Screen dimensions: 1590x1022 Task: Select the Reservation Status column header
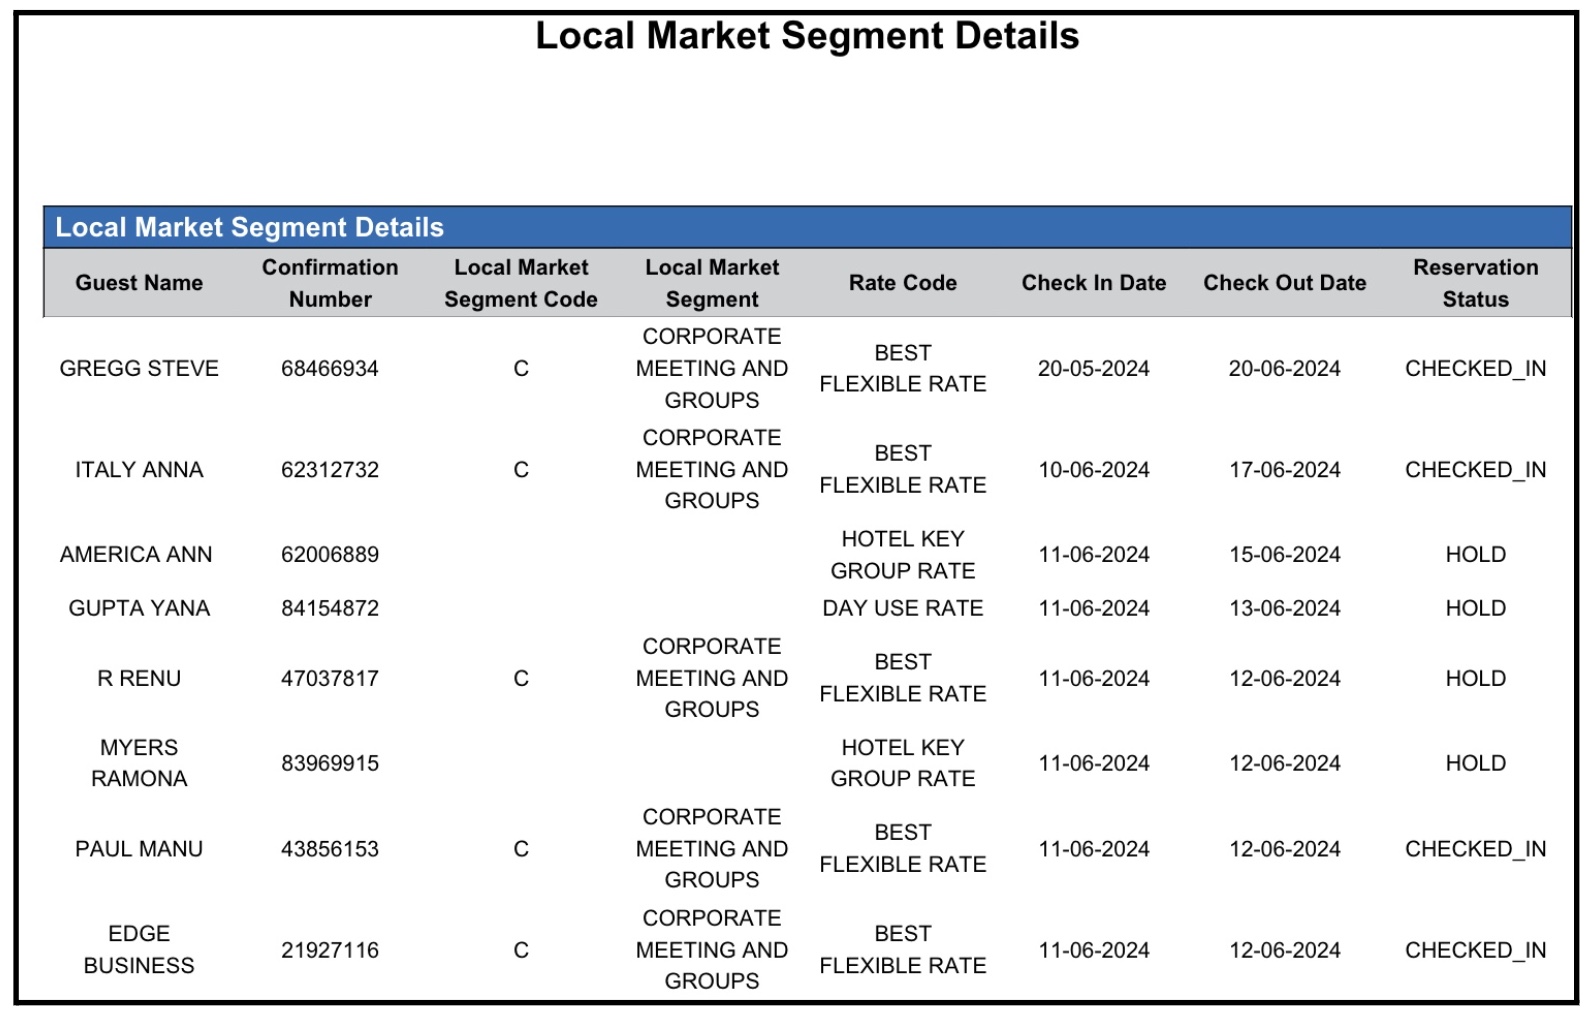tap(1475, 283)
